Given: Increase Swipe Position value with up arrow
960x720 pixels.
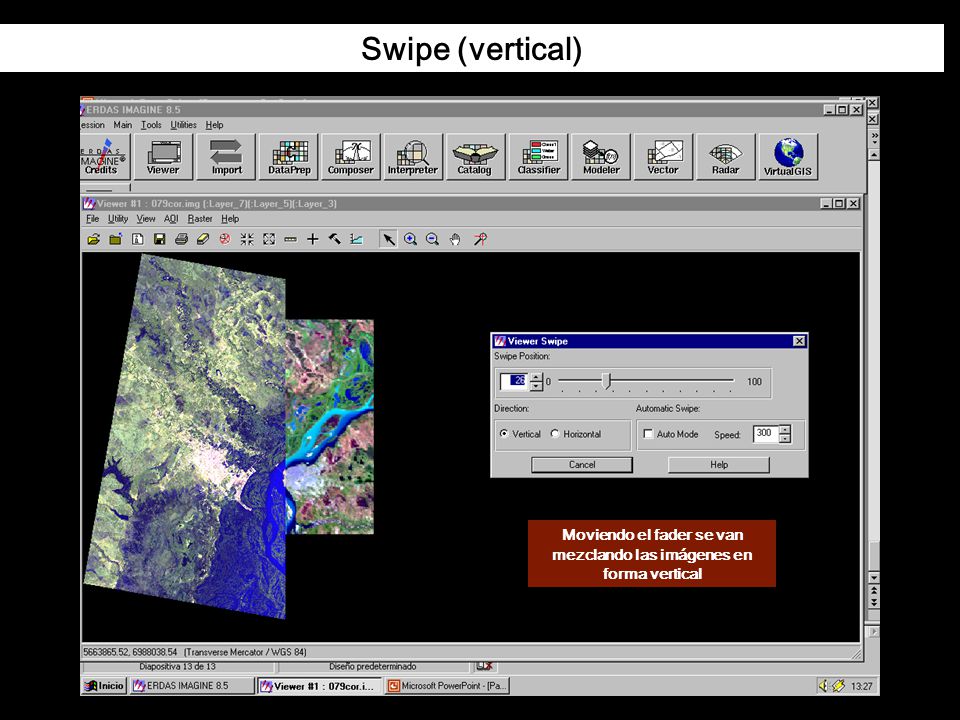Looking at the screenshot, I should [x=536, y=377].
